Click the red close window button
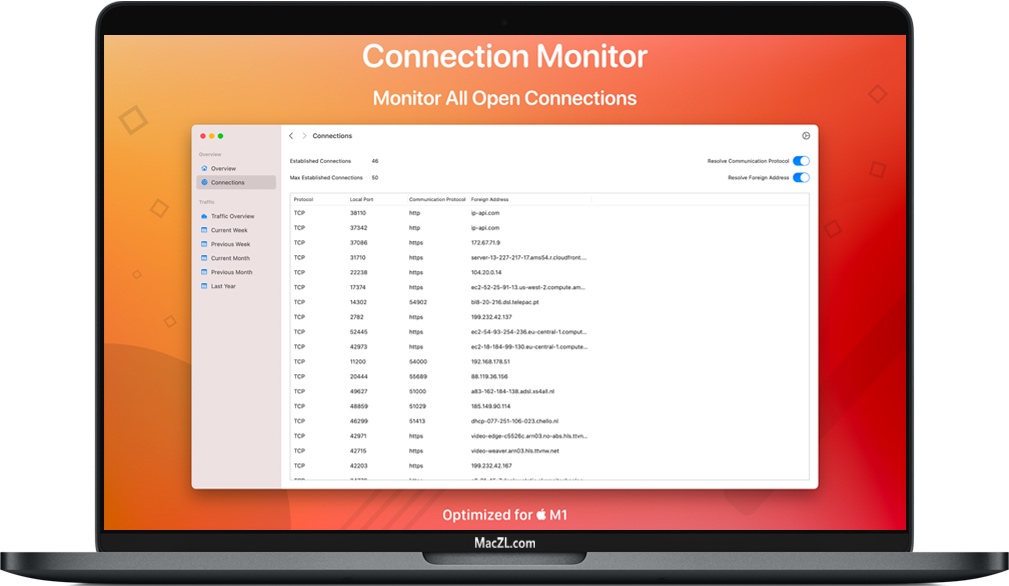1009x586 pixels. [x=203, y=136]
